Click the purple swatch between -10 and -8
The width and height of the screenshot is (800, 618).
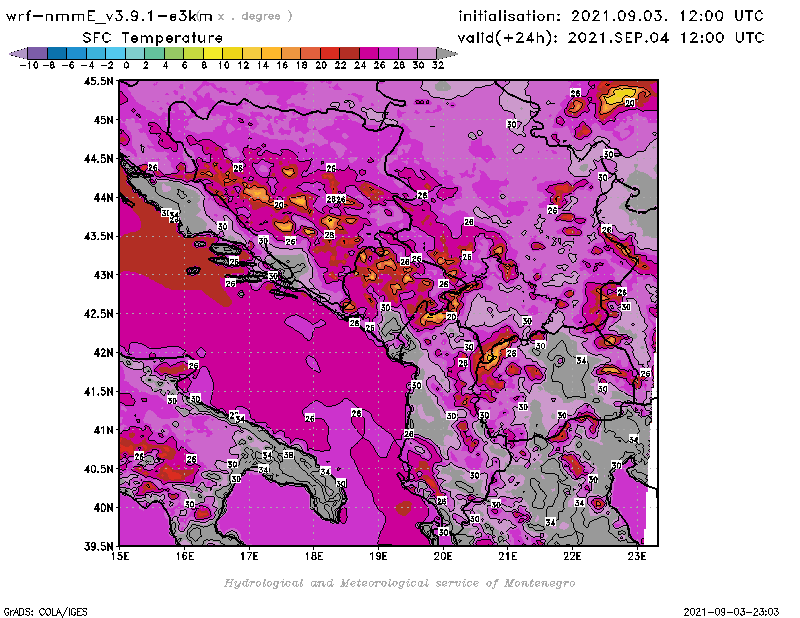(38, 53)
